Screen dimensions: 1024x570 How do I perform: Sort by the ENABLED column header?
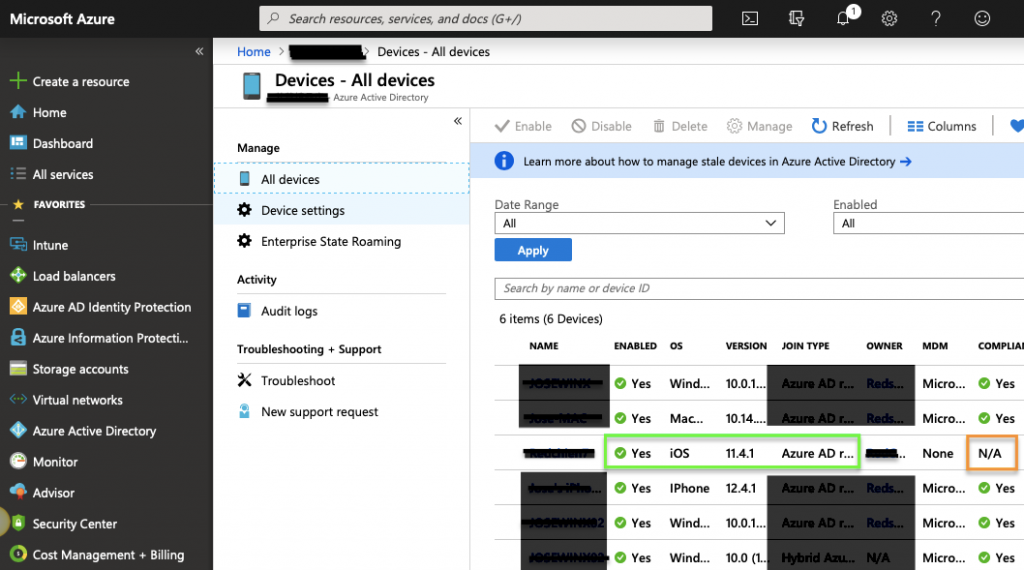point(635,346)
